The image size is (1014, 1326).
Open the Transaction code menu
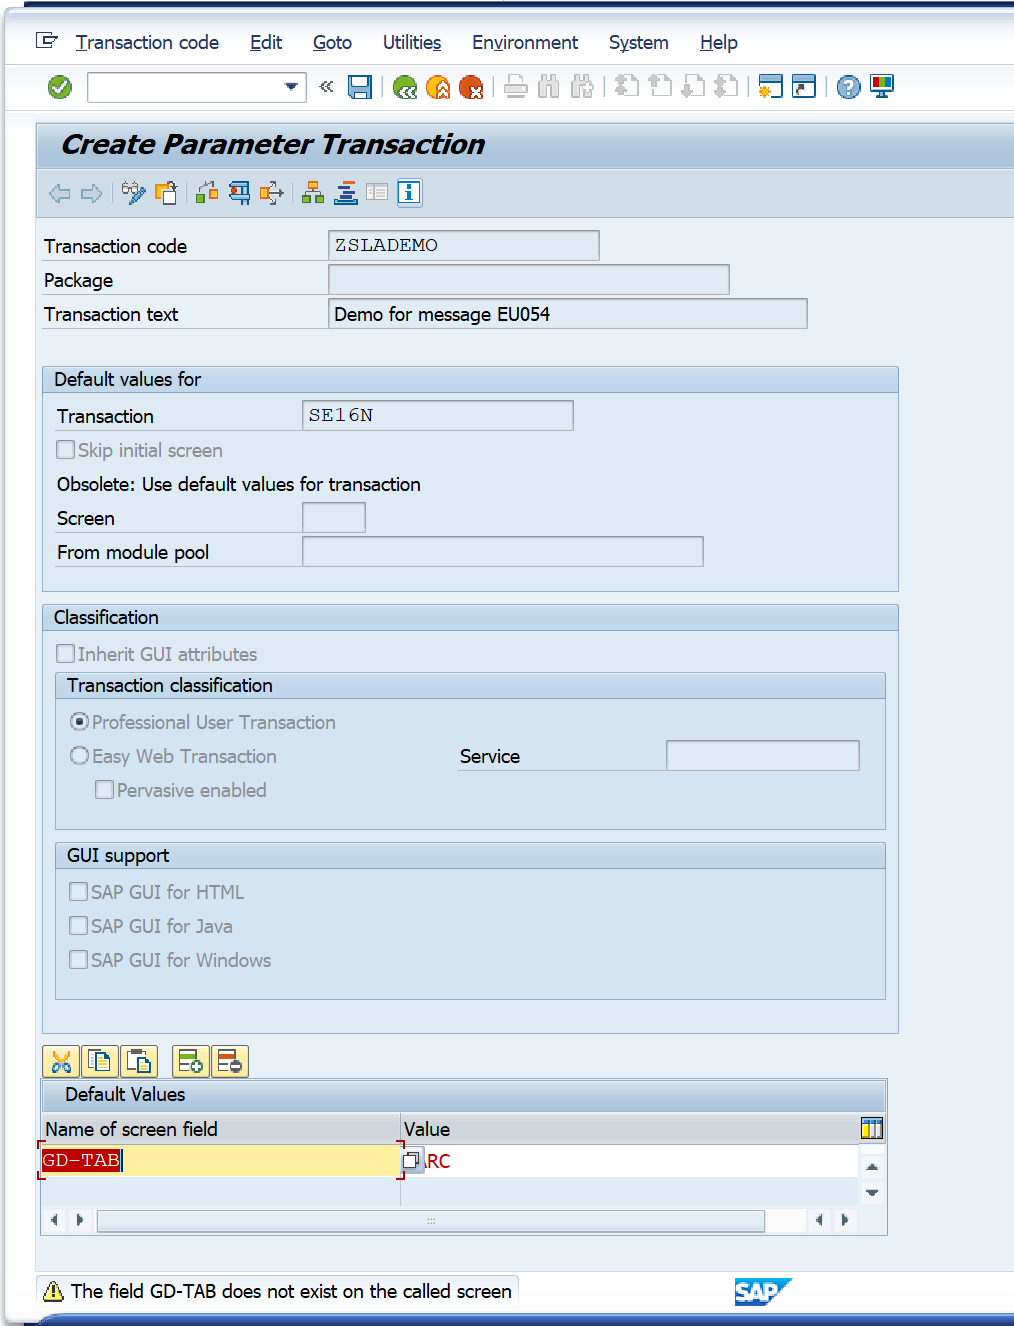147,42
